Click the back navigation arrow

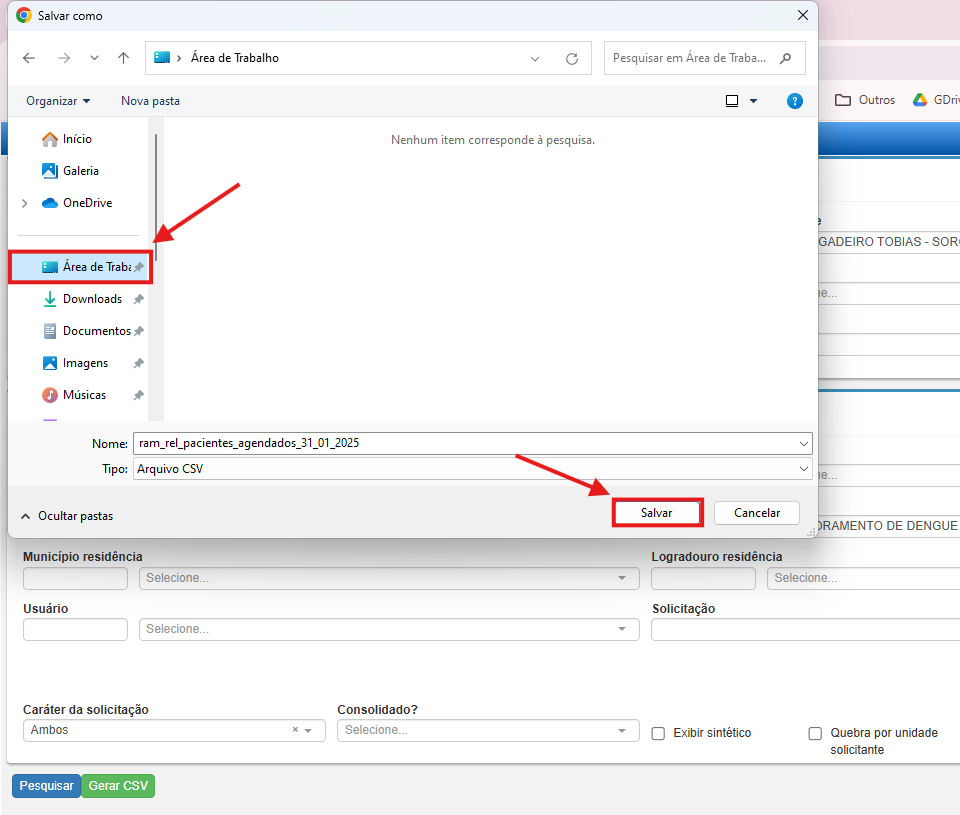pos(30,58)
